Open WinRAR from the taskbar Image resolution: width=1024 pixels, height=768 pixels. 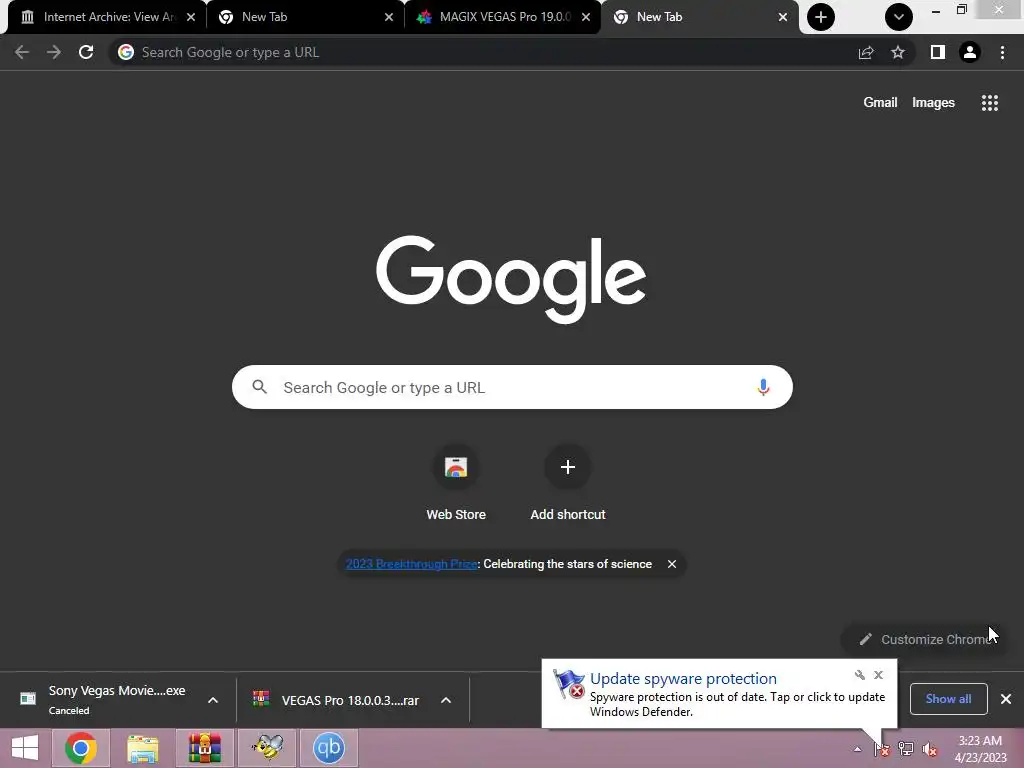(204, 748)
